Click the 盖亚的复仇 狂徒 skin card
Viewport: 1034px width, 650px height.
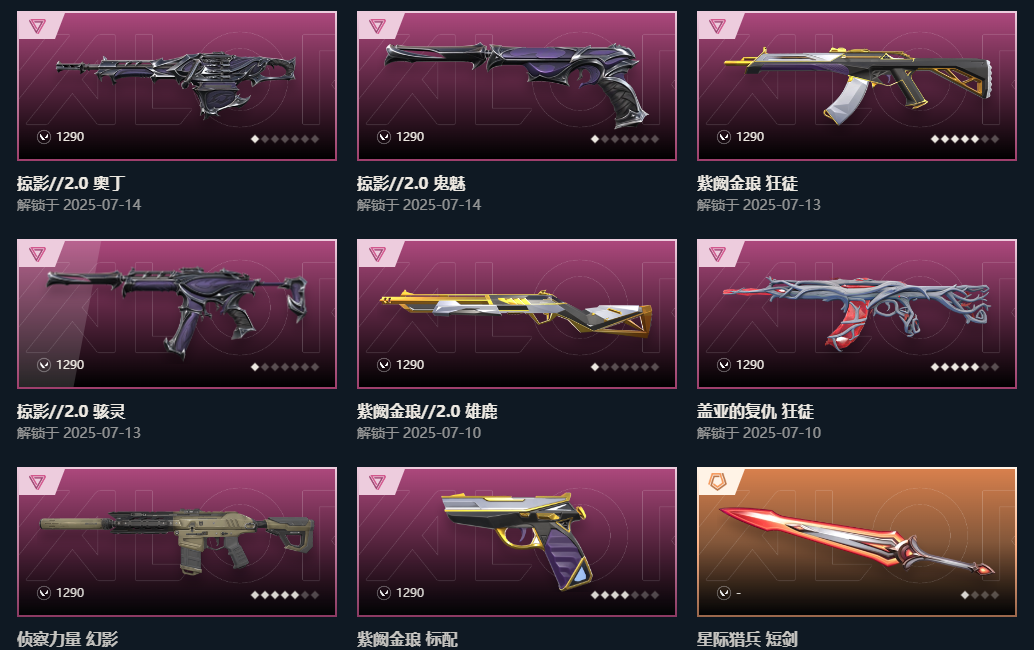857,314
